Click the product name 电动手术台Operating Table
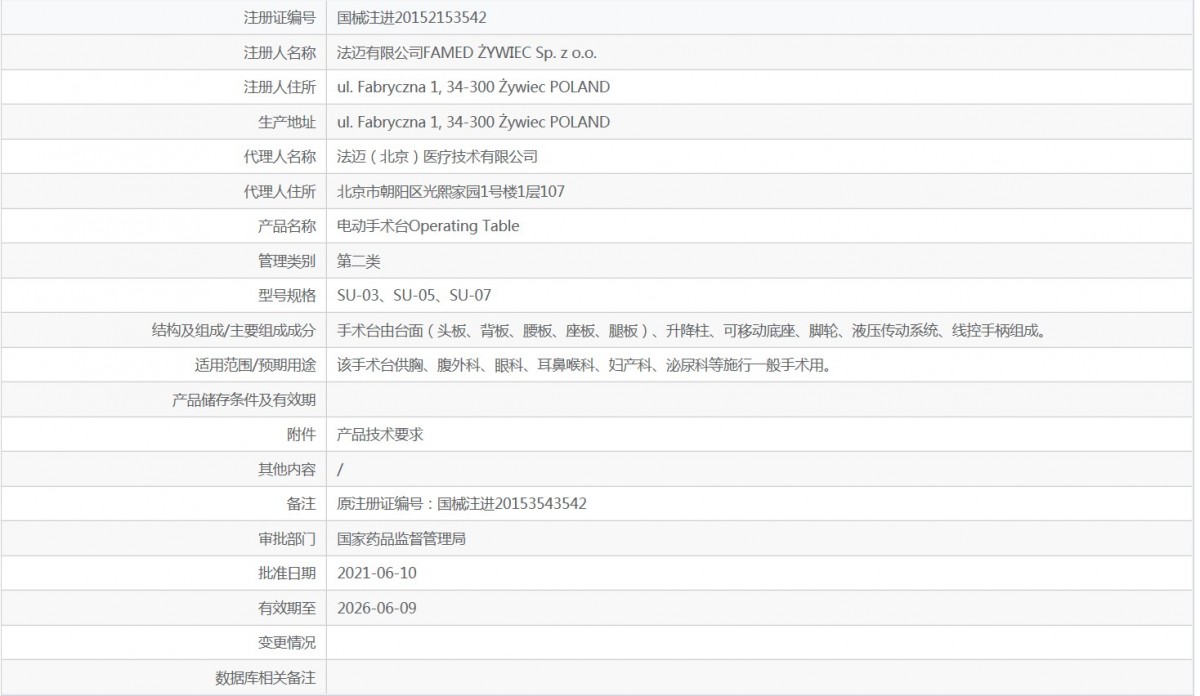 tap(428, 226)
